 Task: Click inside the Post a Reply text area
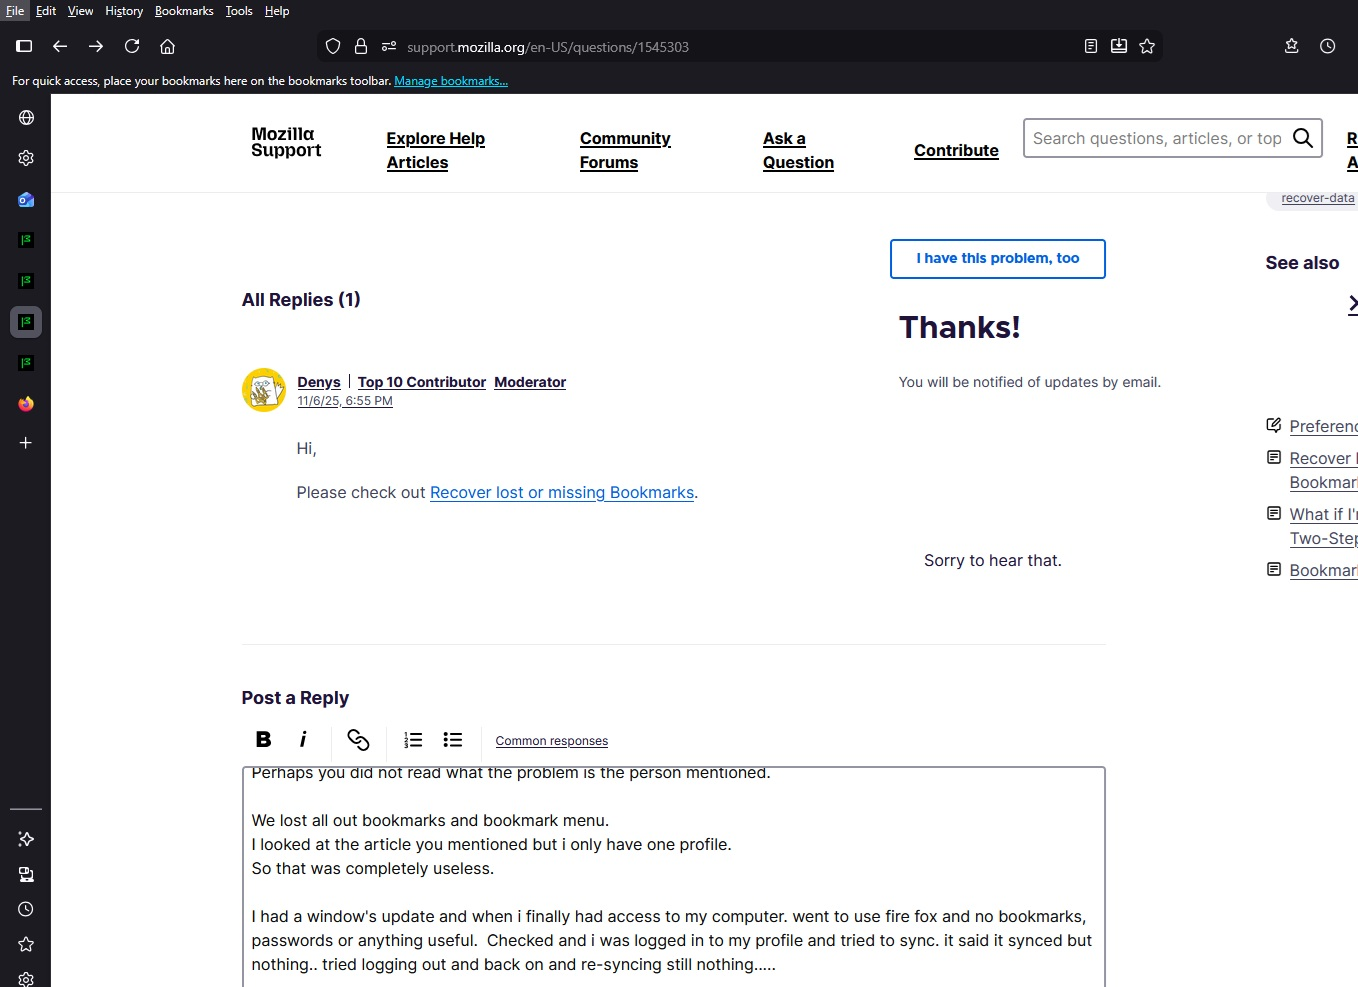(674, 877)
